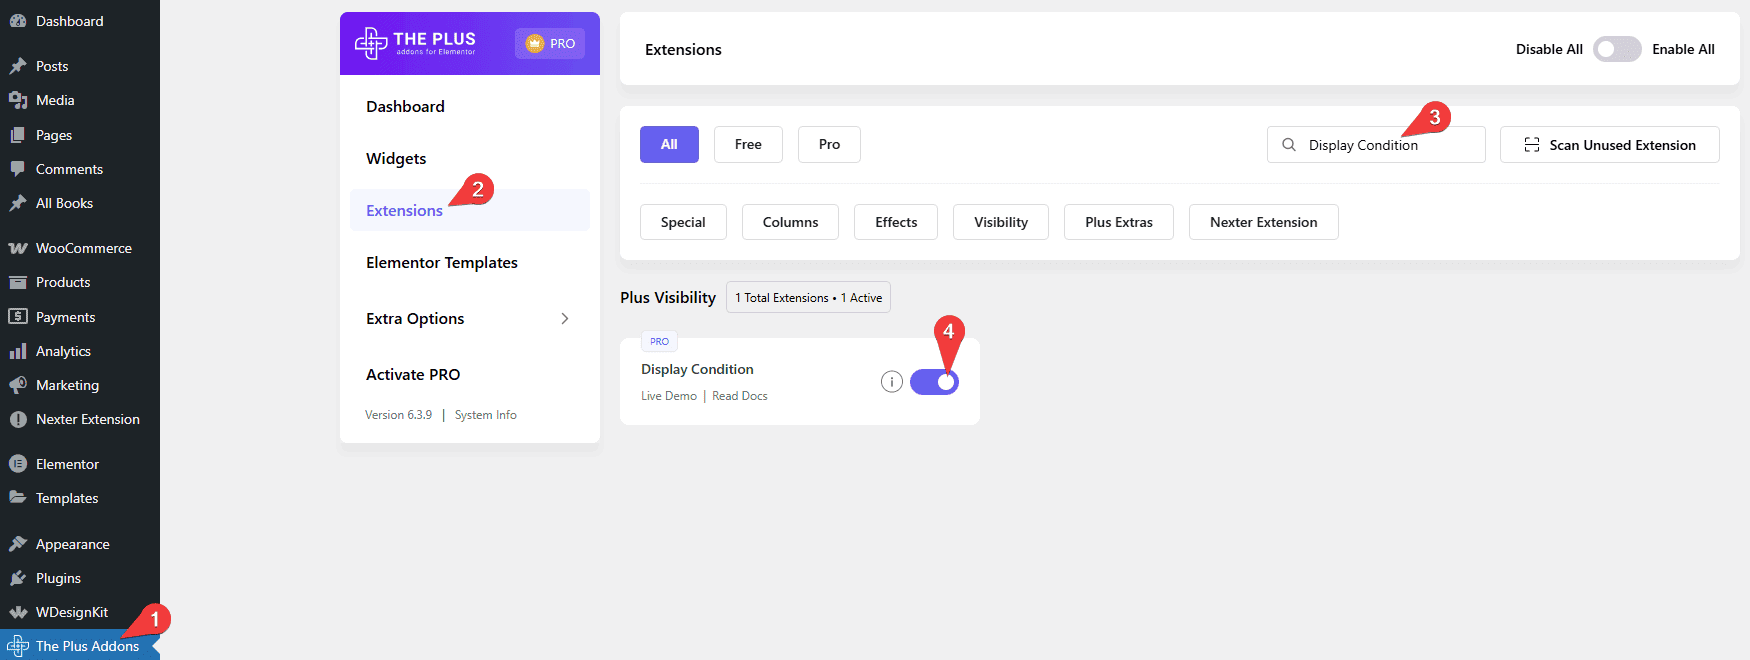
Task: Click the Plugins icon in sidebar
Action: [x=18, y=578]
